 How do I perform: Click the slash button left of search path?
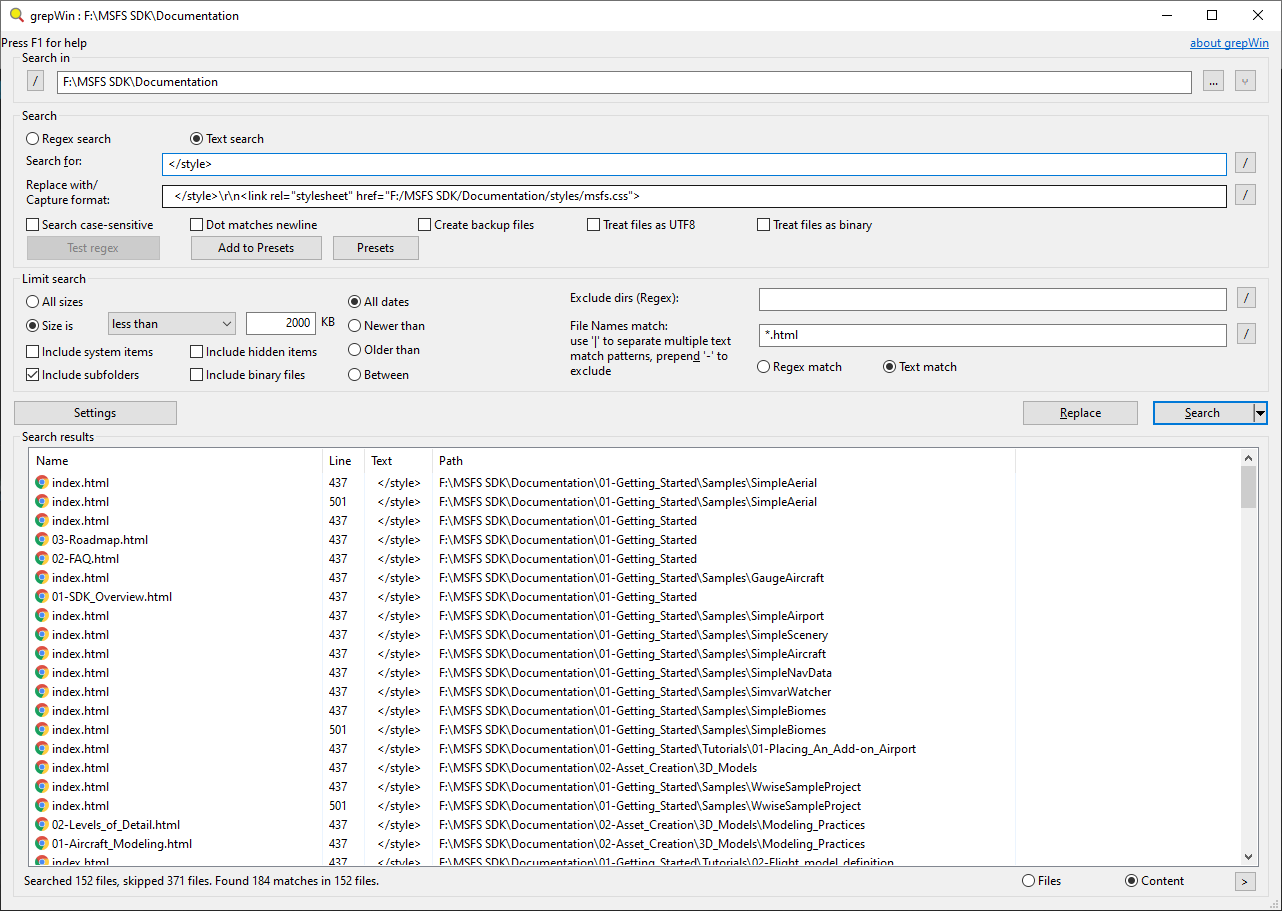click(35, 82)
